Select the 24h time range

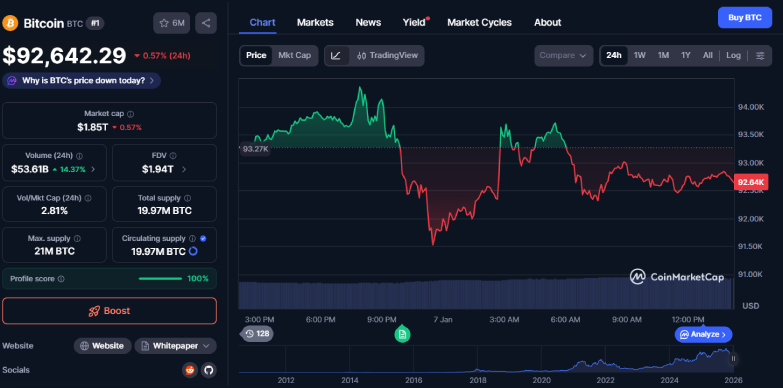614,55
